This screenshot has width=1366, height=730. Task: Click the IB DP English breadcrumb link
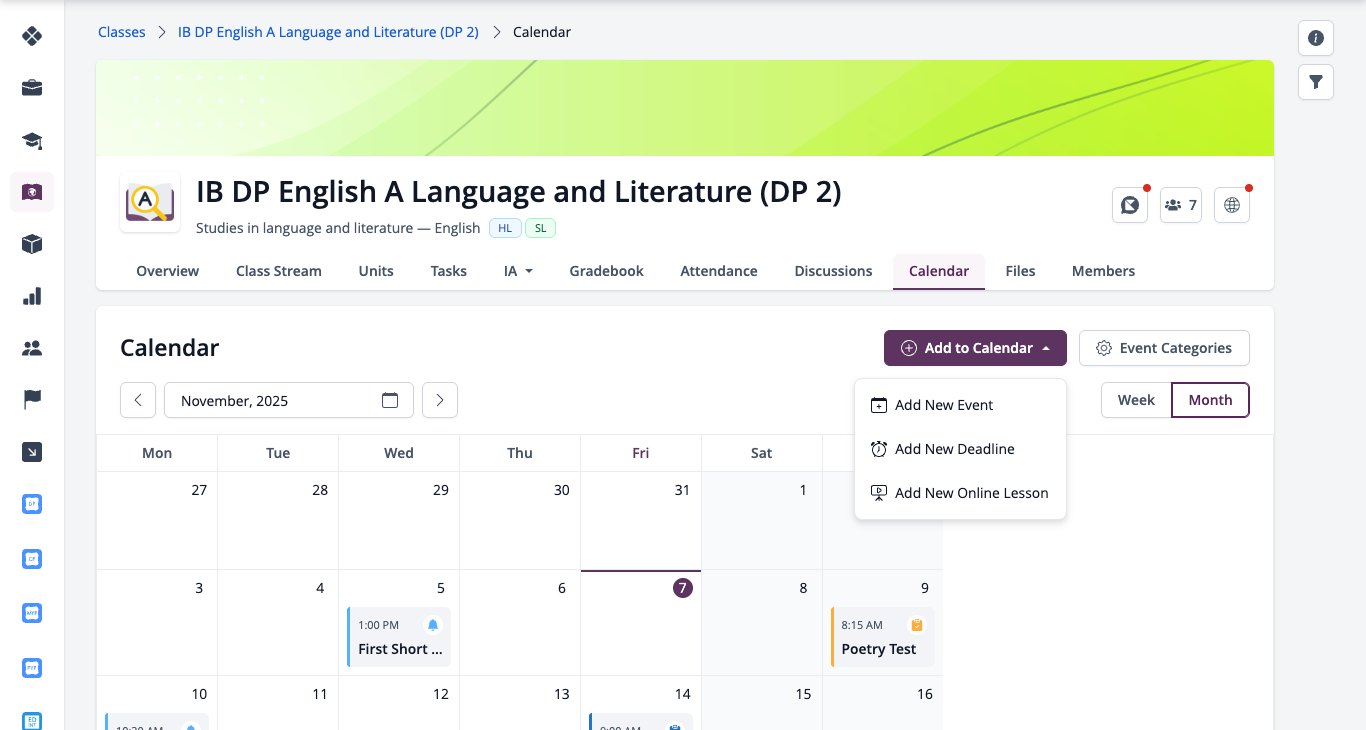pos(328,32)
